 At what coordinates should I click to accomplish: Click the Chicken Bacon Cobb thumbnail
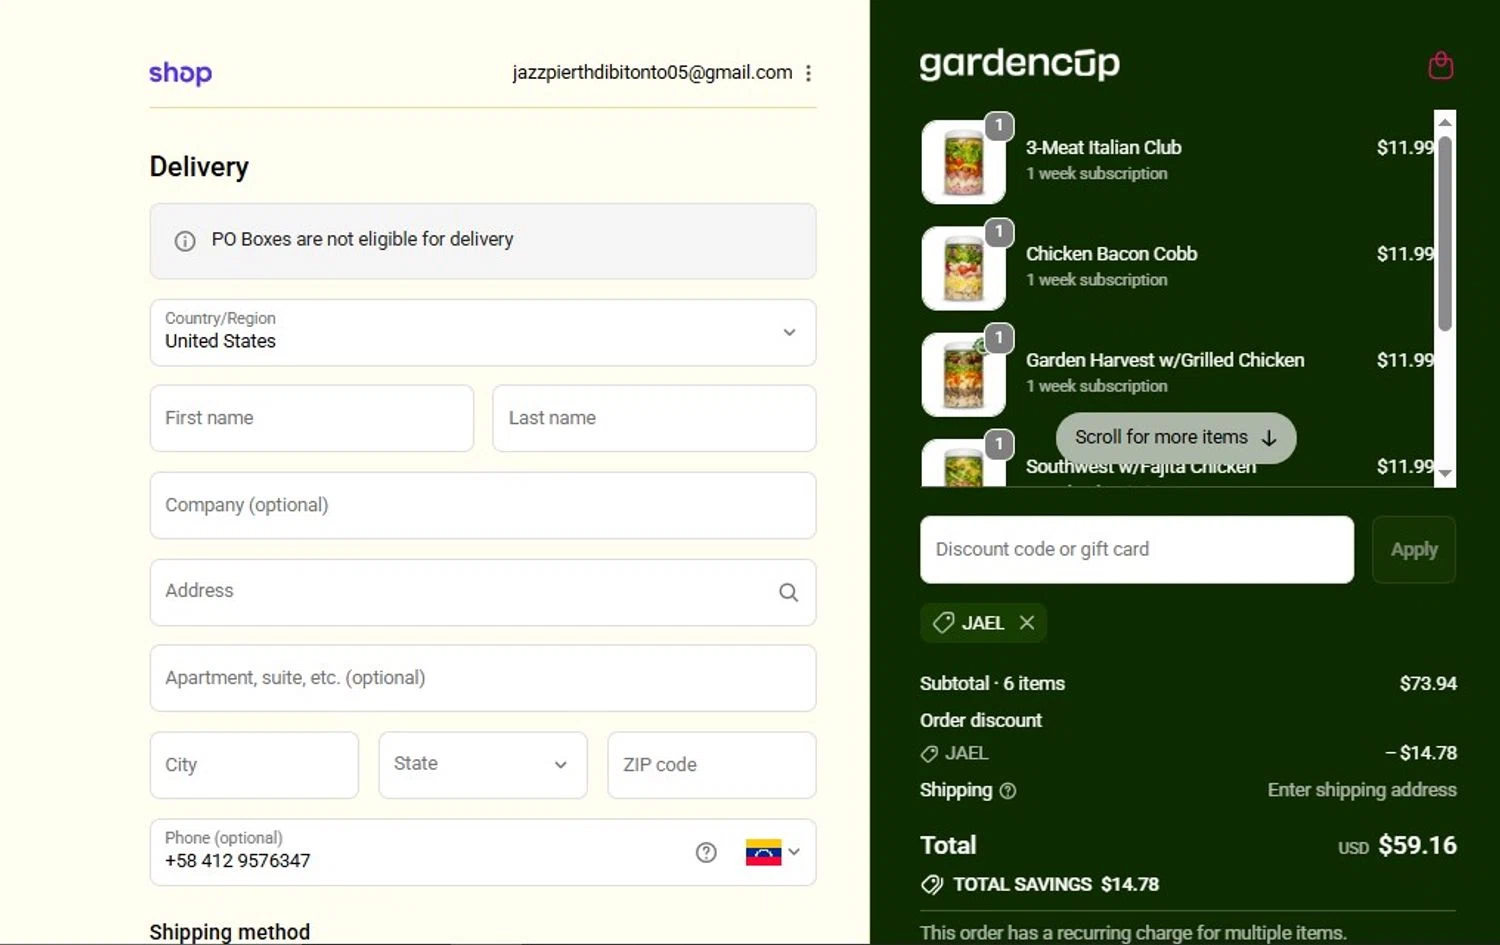coord(963,268)
